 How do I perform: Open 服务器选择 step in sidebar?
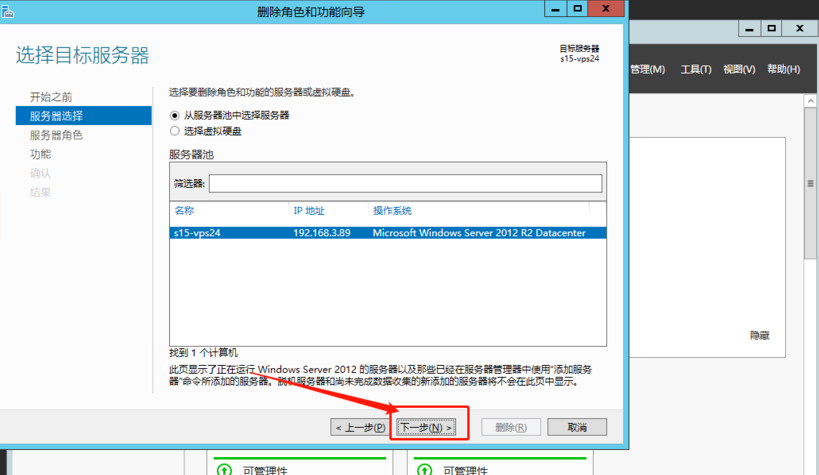pos(84,115)
